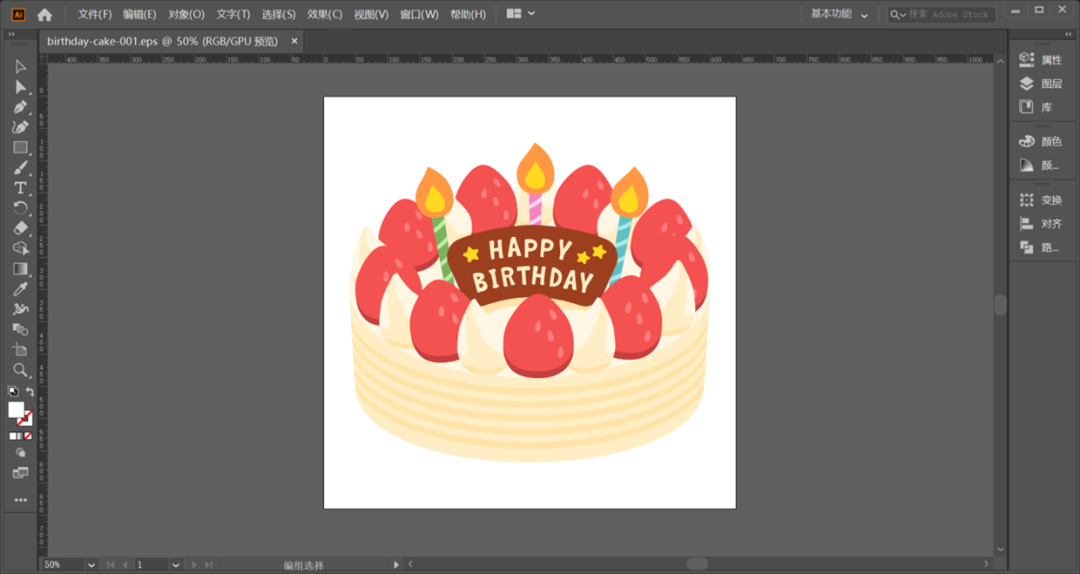Expand the status bar info arrow
The image size is (1080, 574).
click(395, 565)
